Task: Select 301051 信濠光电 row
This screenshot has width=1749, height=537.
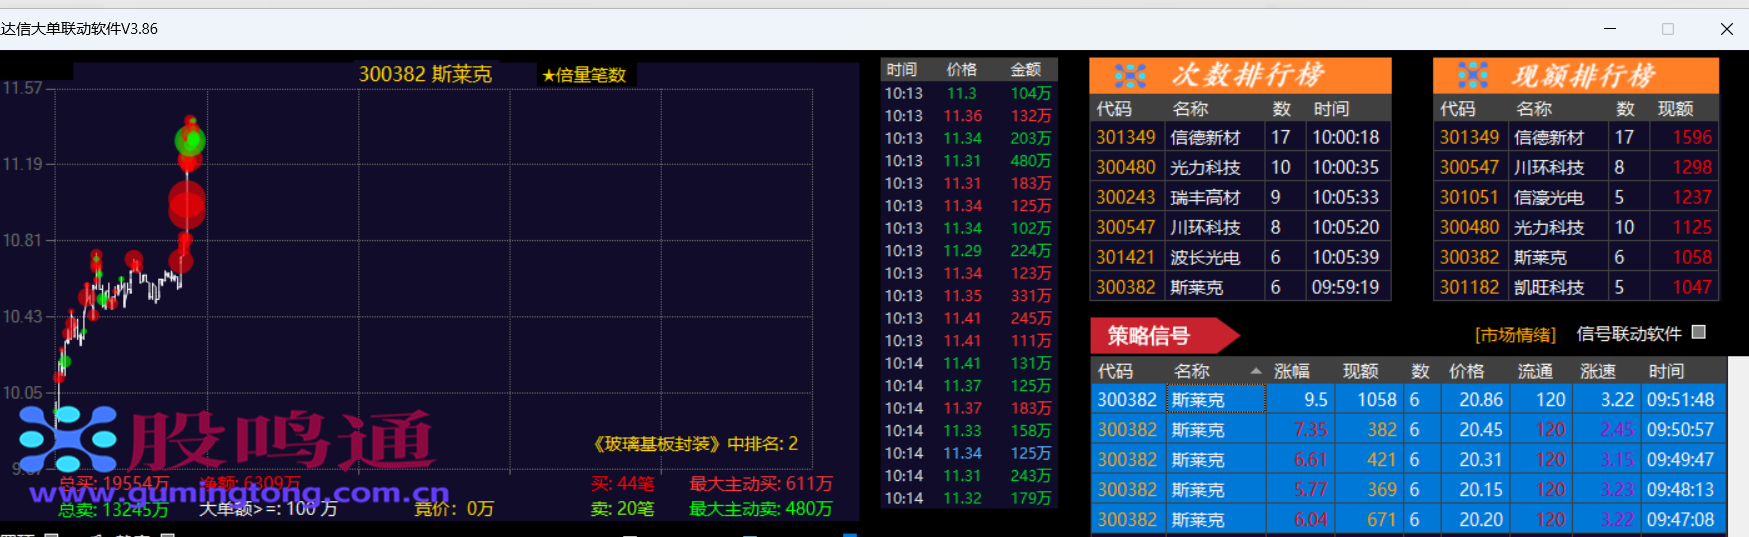Action: point(1576,197)
